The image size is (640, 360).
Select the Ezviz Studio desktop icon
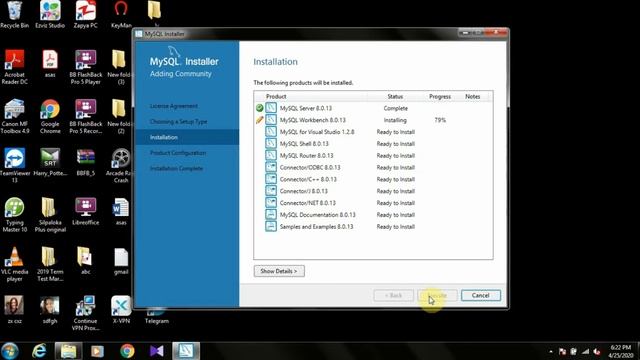[50, 15]
